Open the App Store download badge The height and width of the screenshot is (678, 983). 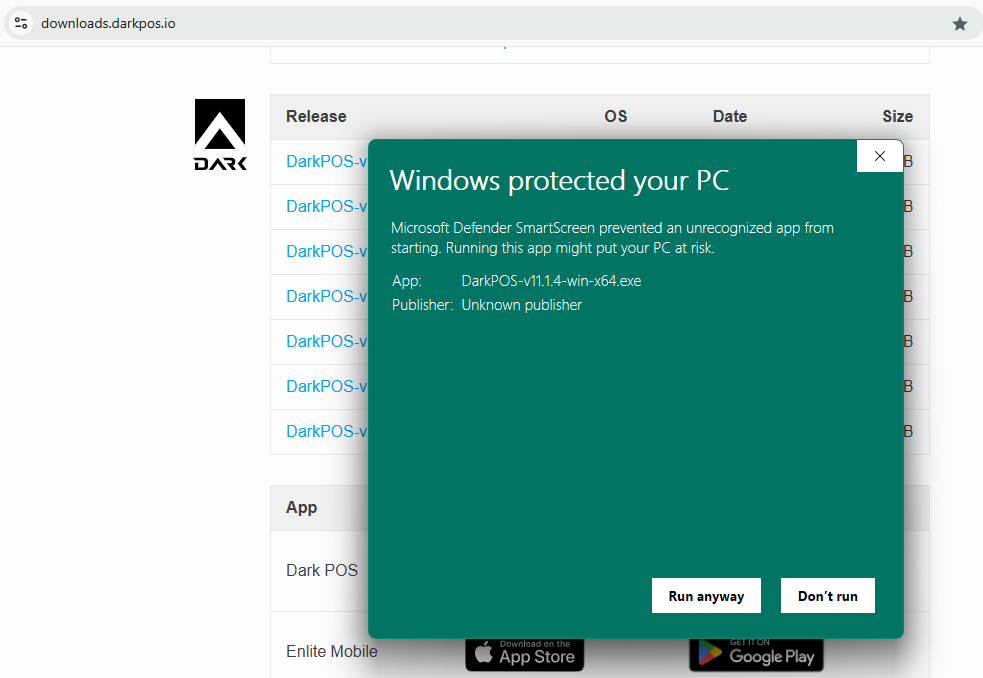(x=525, y=654)
